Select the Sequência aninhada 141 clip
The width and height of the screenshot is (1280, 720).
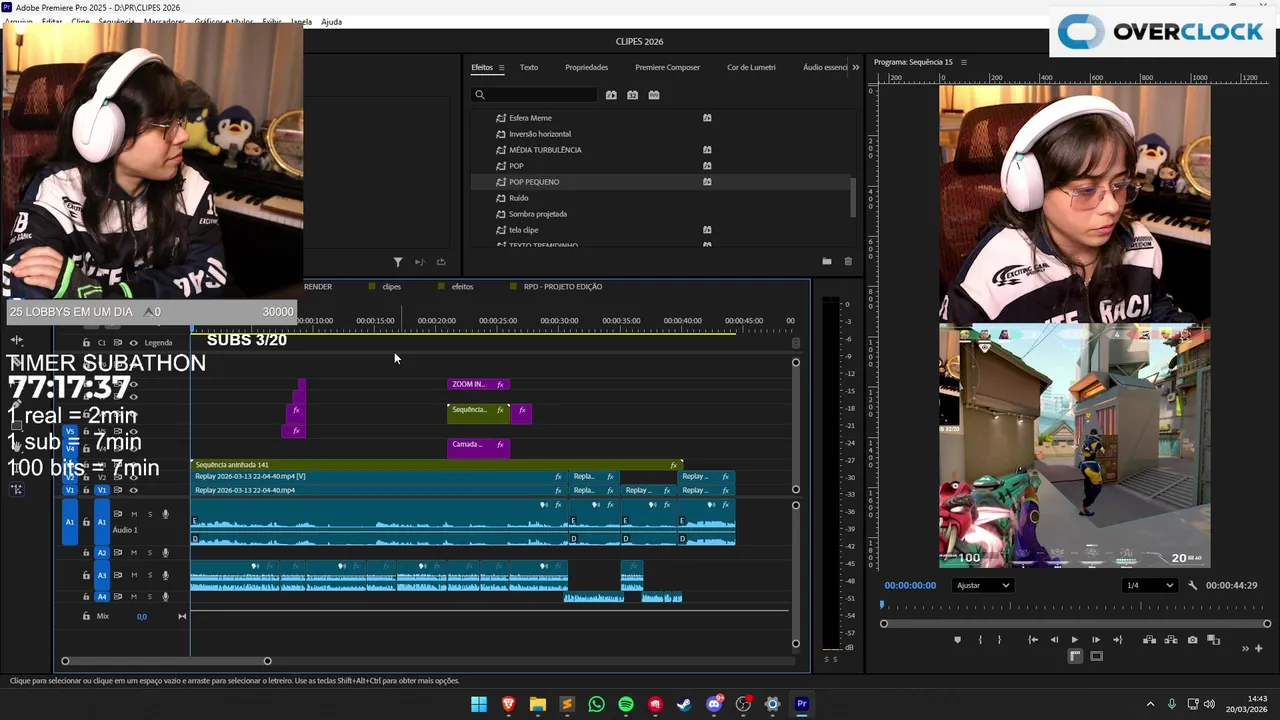[436, 465]
